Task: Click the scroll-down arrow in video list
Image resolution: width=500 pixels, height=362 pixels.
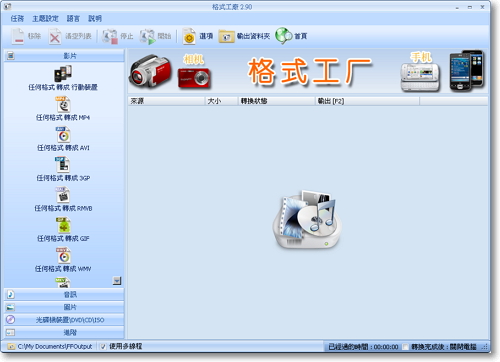Action: (117, 281)
